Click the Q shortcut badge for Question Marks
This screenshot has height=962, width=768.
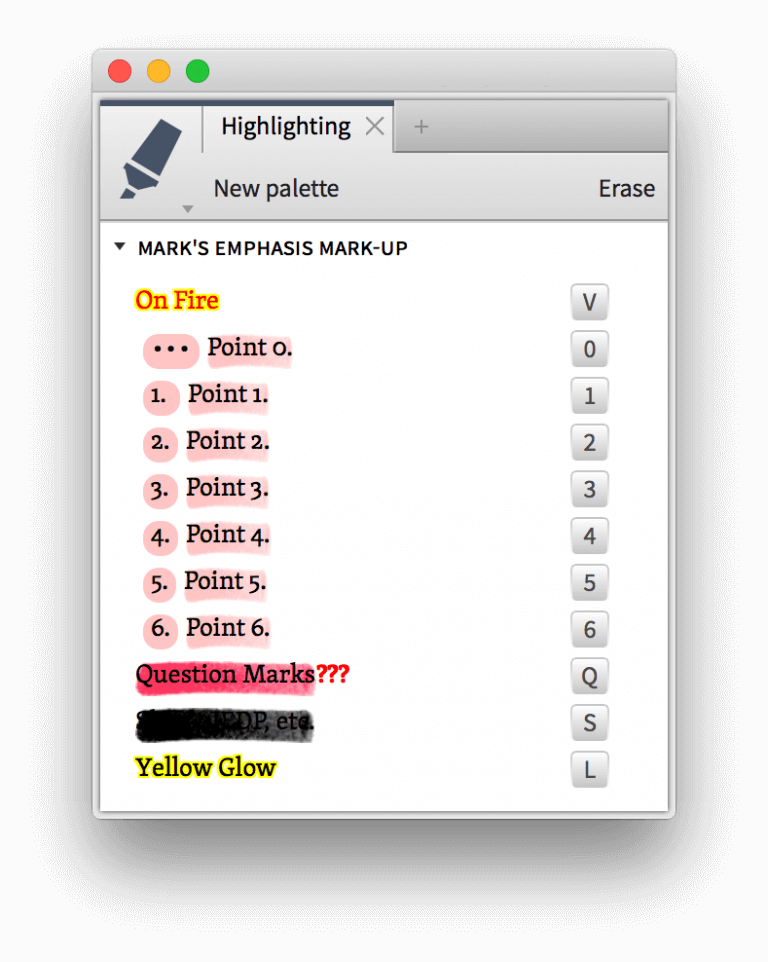[589, 676]
